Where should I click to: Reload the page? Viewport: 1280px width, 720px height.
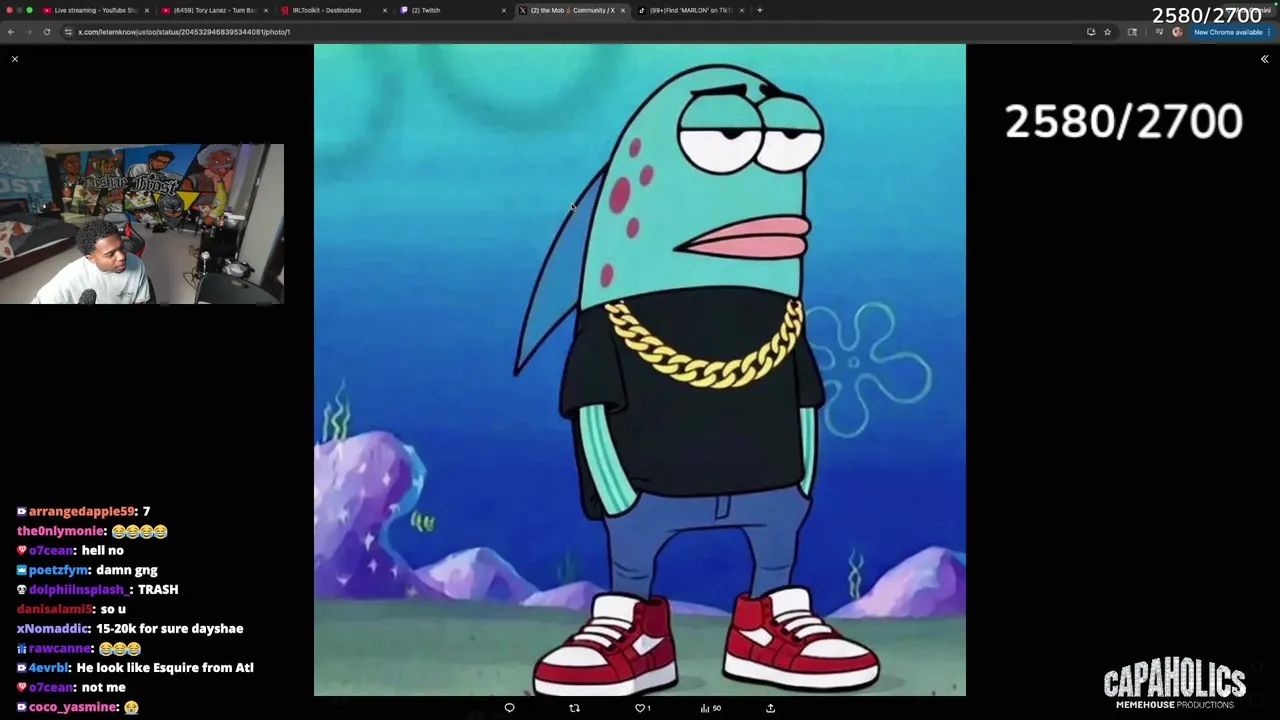tap(46, 32)
